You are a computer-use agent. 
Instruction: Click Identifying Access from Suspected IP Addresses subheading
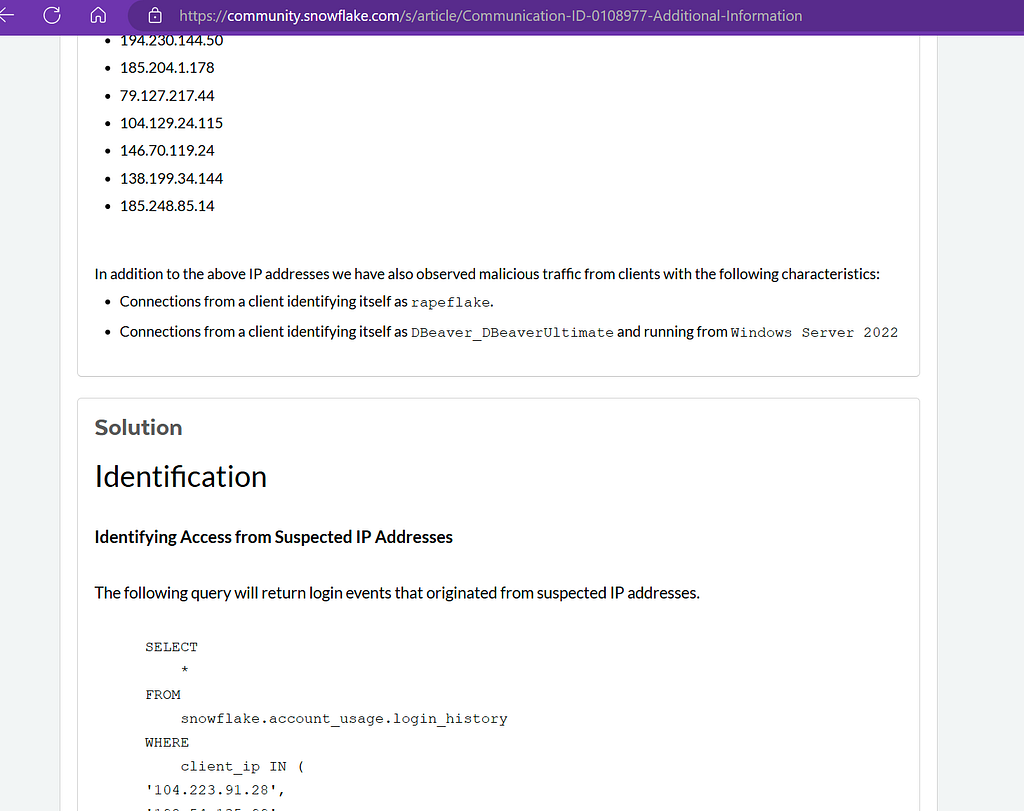[x=274, y=537]
